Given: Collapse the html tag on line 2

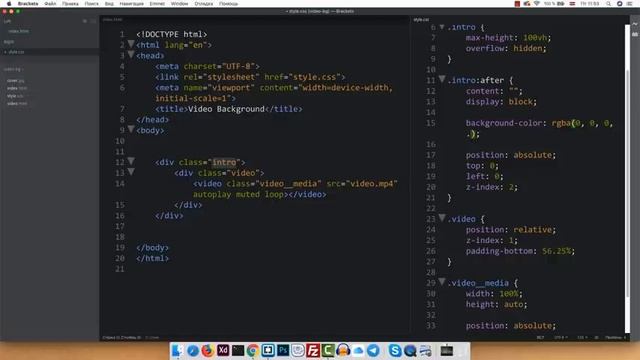Looking at the screenshot, I should tap(131, 44).
